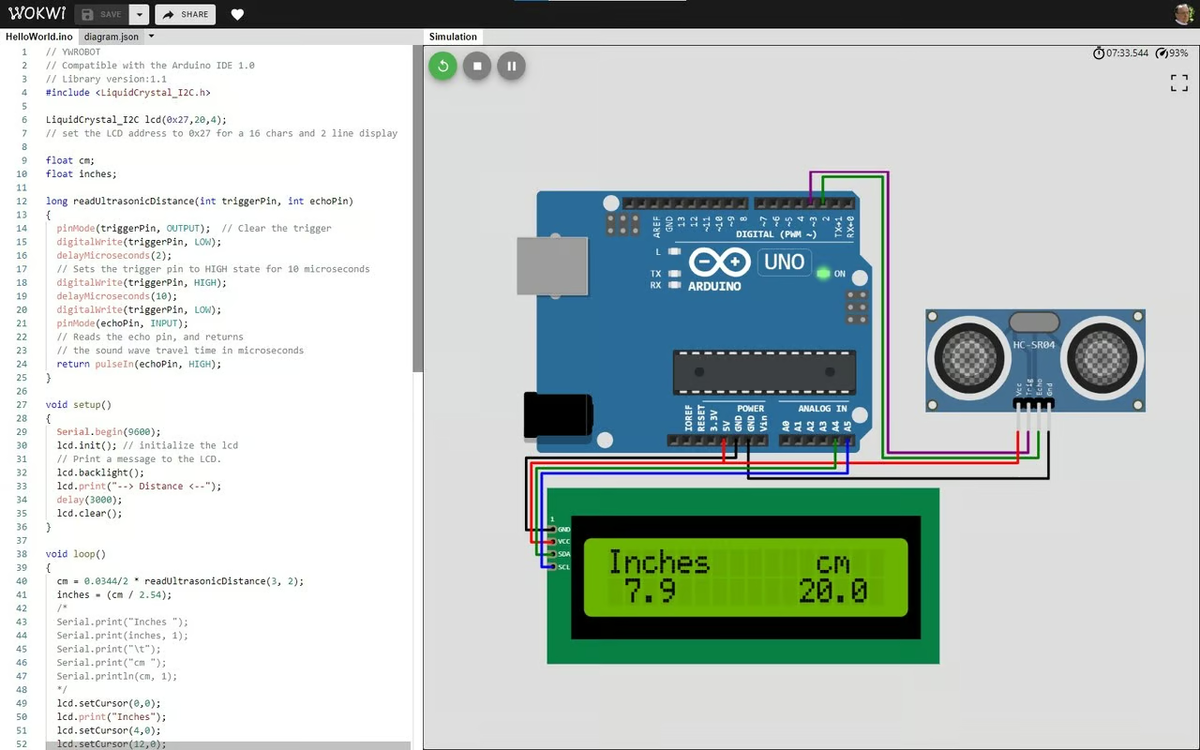The height and width of the screenshot is (750, 1200).
Task: Click line number 40 in the gutter
Action: pos(22,581)
